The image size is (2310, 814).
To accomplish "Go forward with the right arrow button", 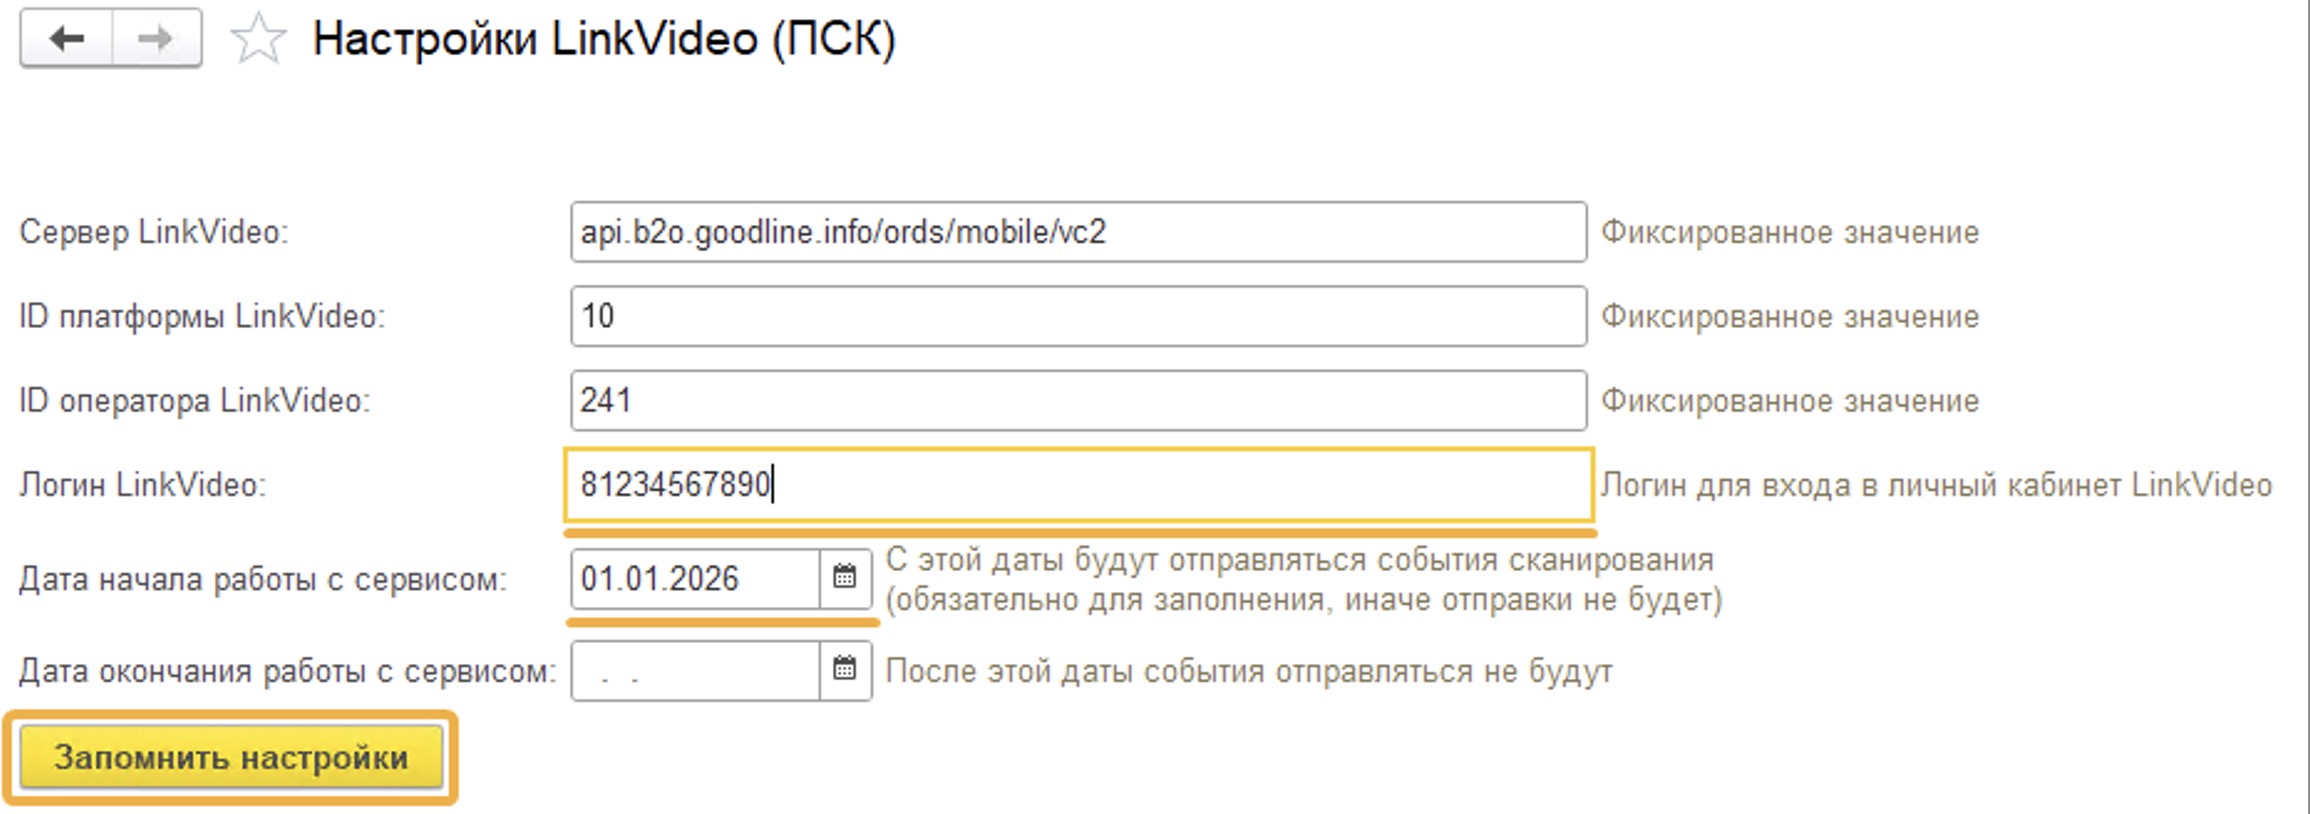I will point(156,39).
